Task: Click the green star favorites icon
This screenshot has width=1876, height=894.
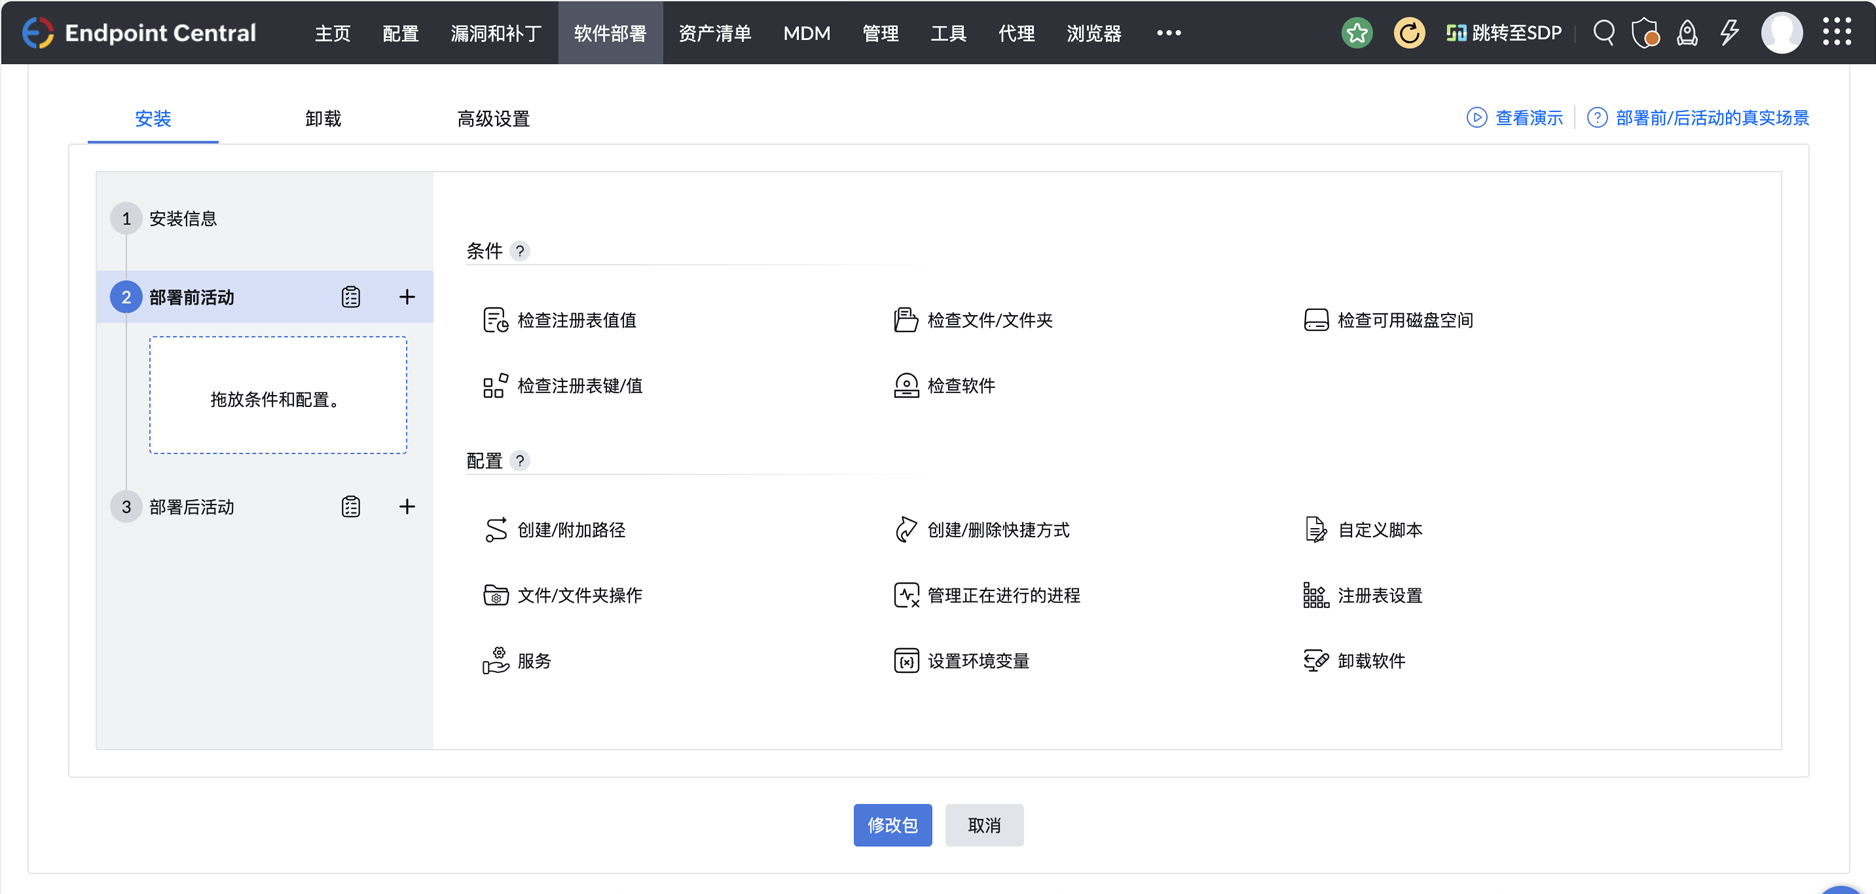Action: [x=1357, y=33]
